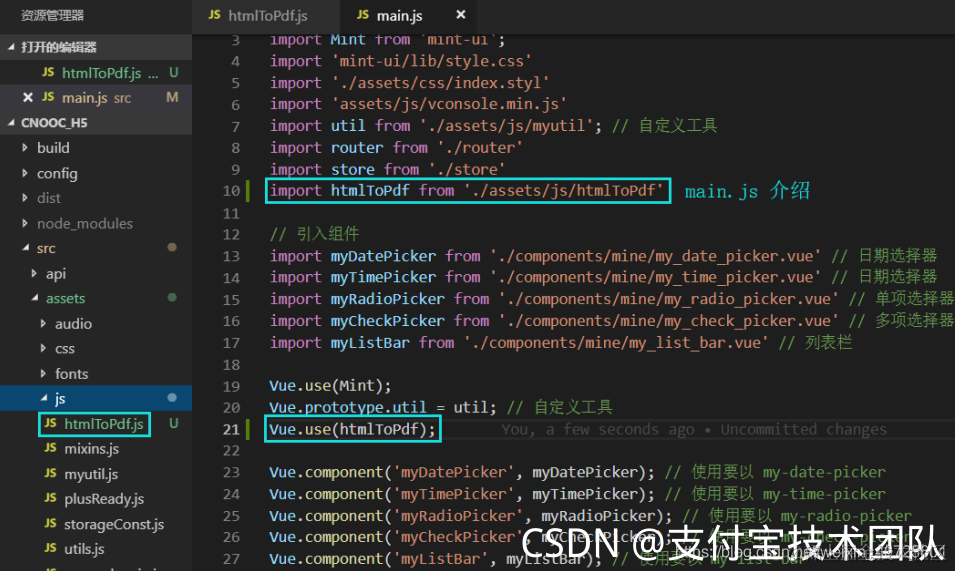Screen dimensions: 955x571
Task: Click JS icon on main.js tab
Action: (x=363, y=15)
